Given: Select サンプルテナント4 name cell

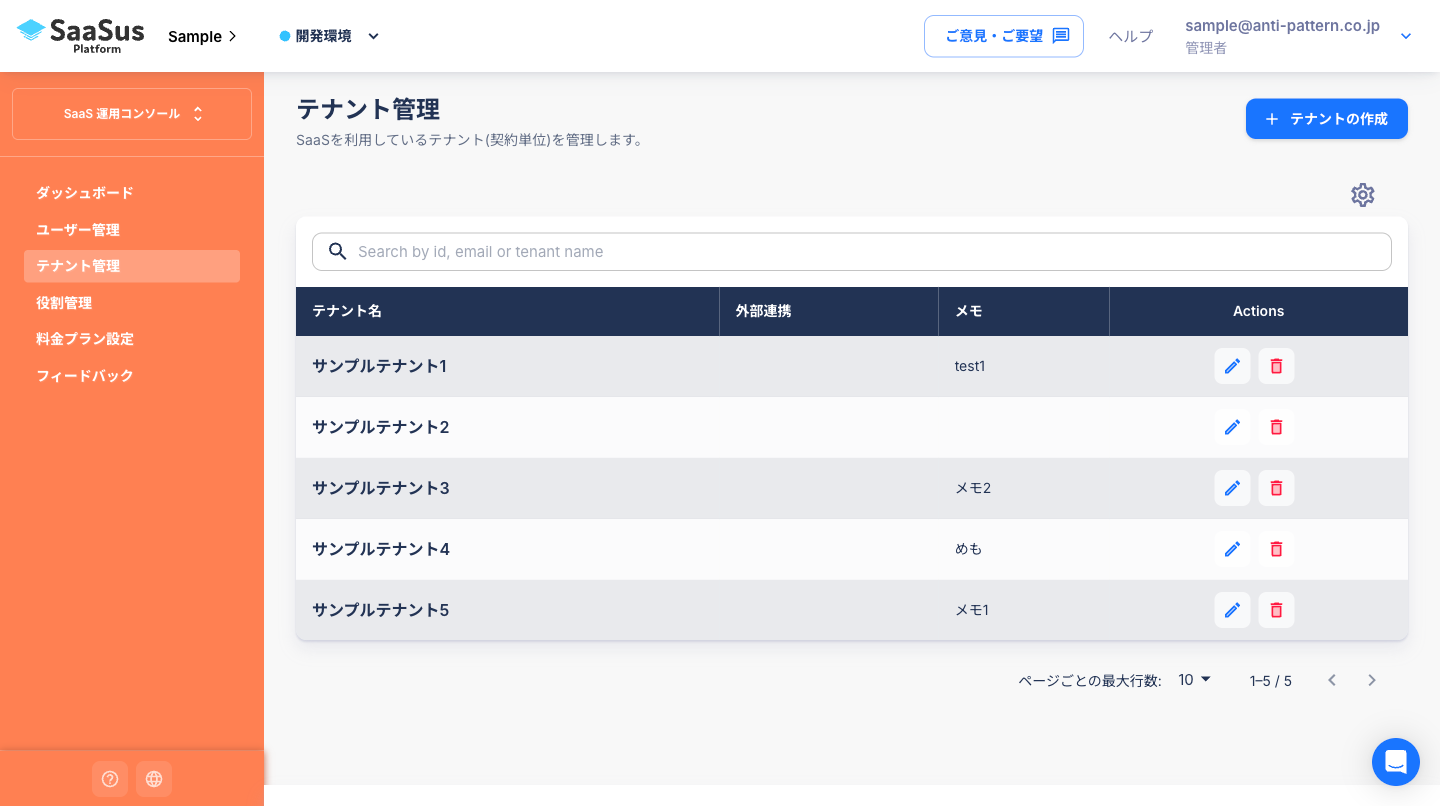Looking at the screenshot, I should click(507, 549).
